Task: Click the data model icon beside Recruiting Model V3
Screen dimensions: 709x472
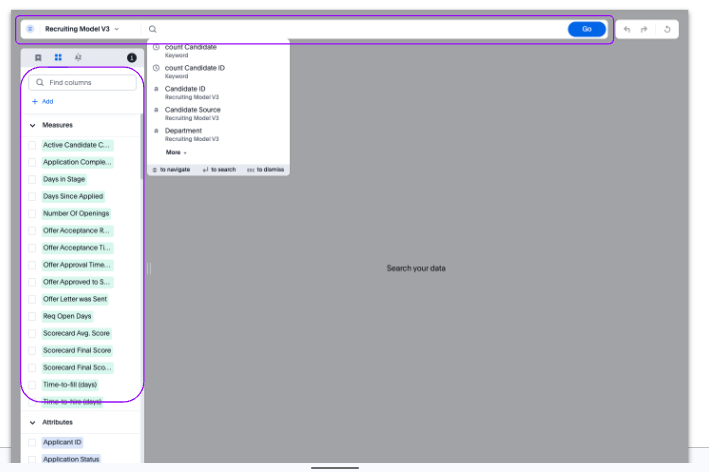Action: [30, 29]
